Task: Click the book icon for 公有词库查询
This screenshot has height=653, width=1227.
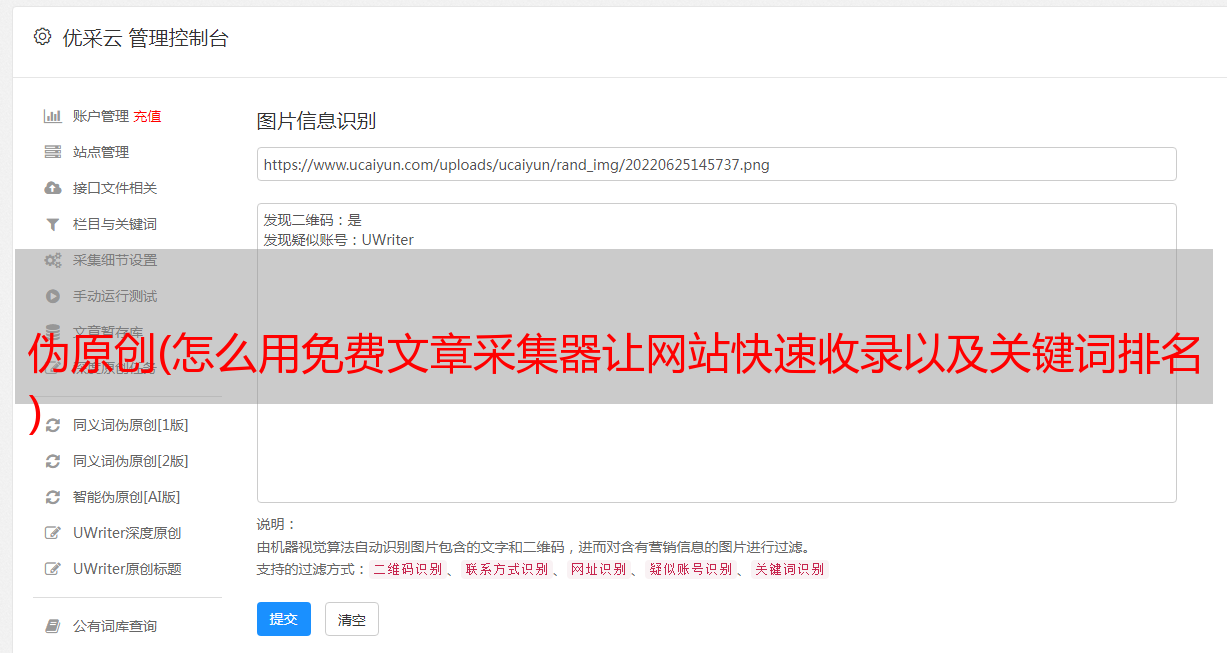Action: [x=53, y=626]
